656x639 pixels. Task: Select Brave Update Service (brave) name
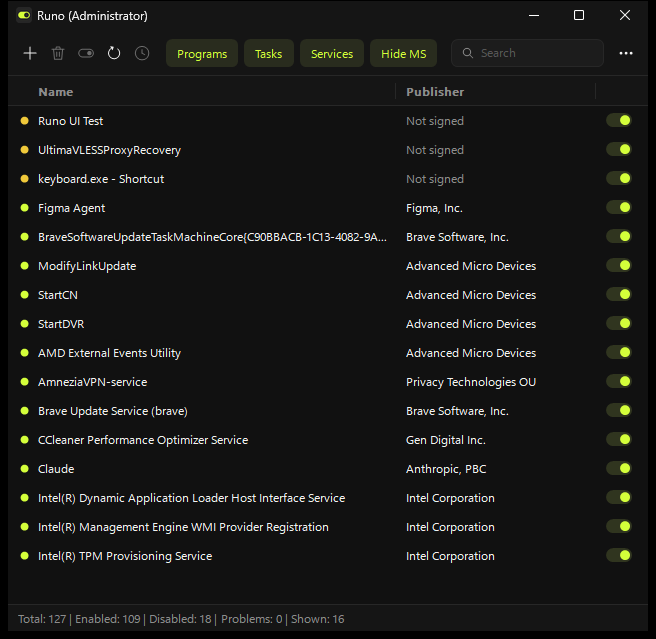coord(113,411)
